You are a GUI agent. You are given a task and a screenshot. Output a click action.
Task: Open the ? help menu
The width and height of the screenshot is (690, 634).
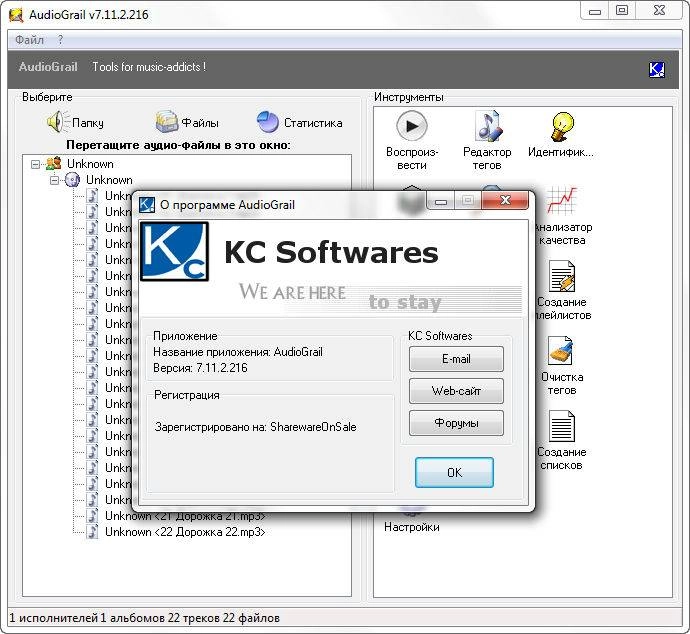pos(60,40)
